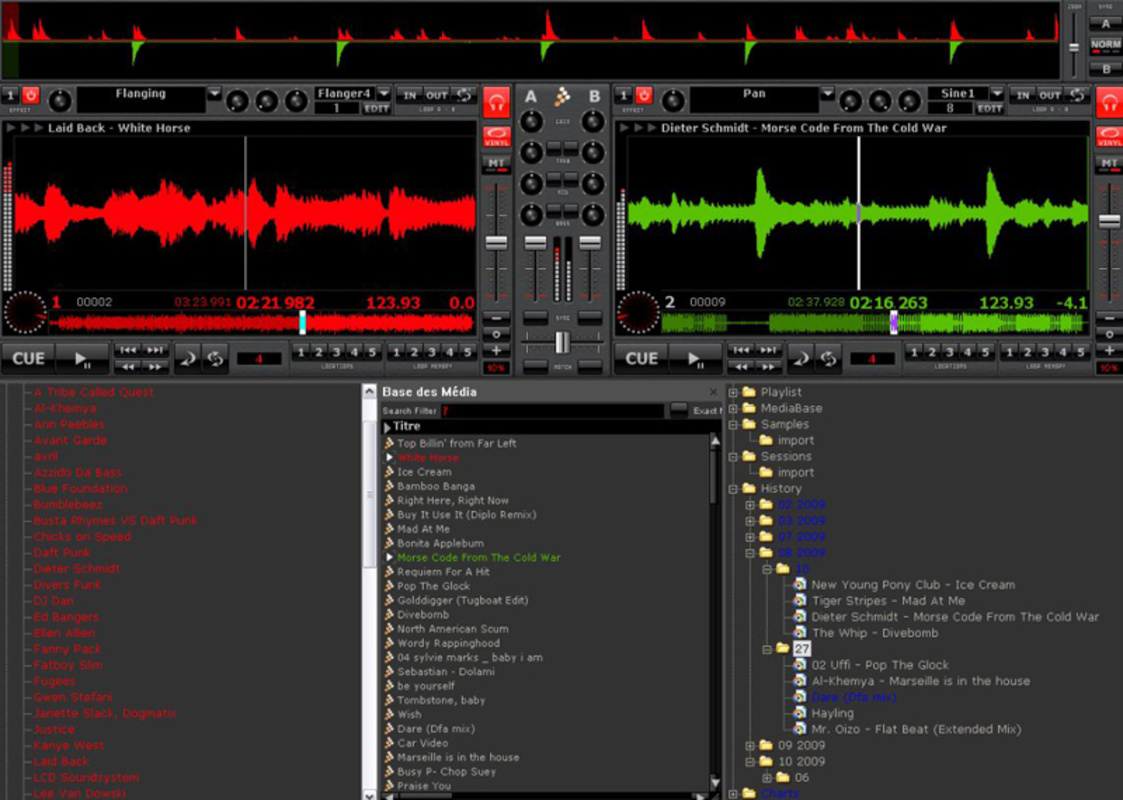Click the reloop icon beside deck 1 OUT button

coord(464,95)
